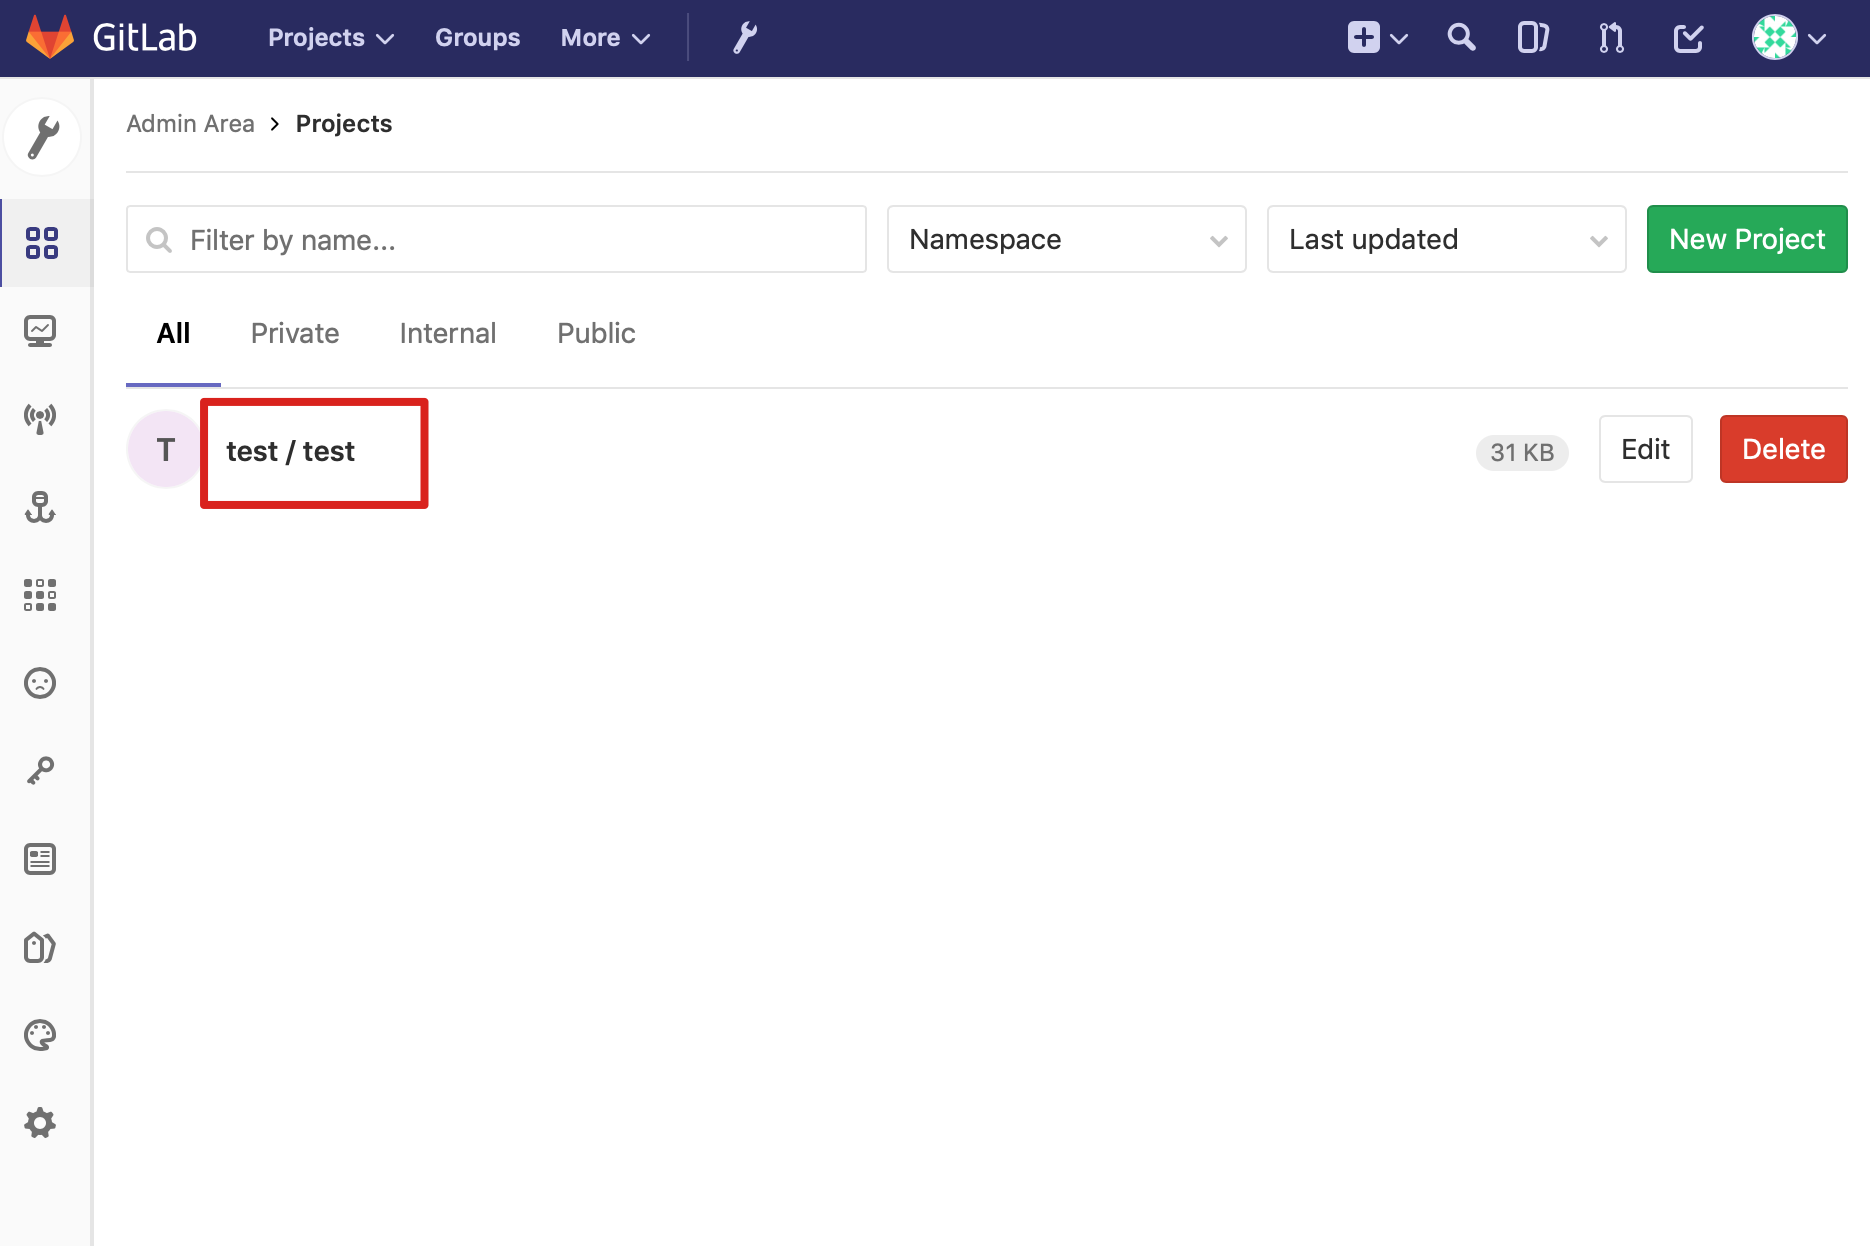The image size is (1870, 1246).
Task: Open the Abuse Reports sad-face icon
Action: [x=40, y=683]
